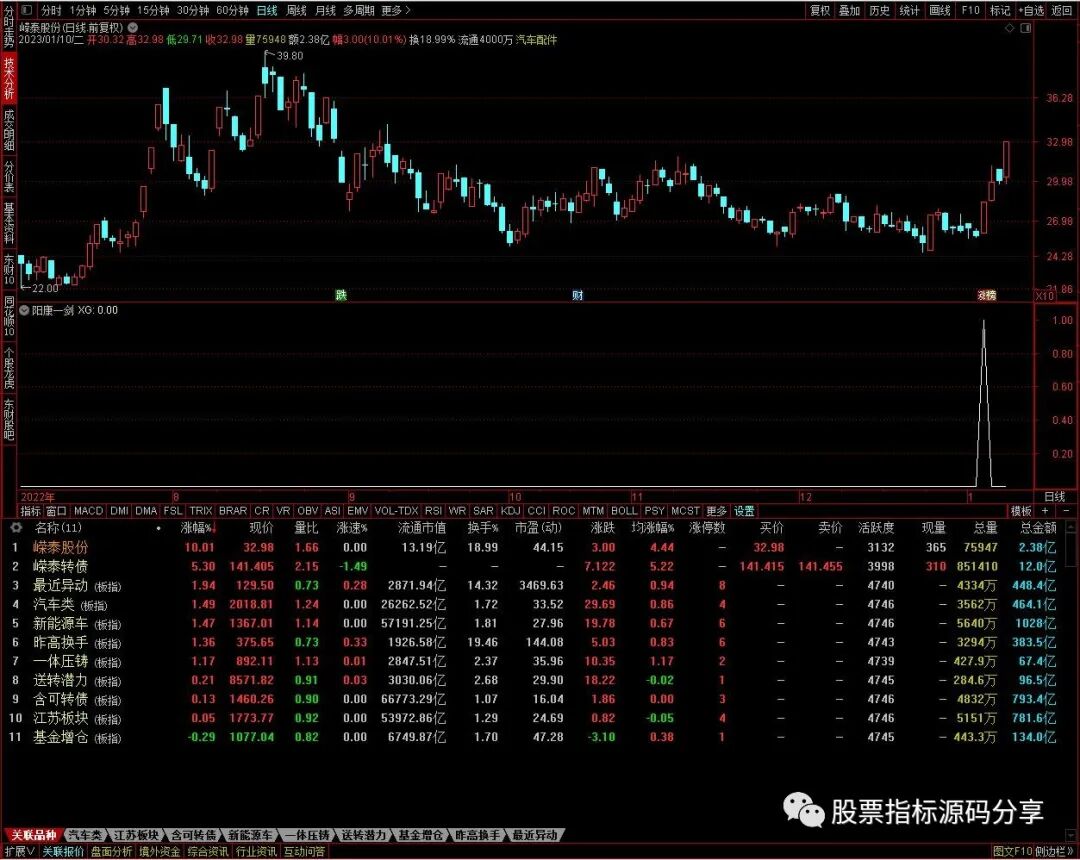This screenshot has width=1080, height=860.
Task: Select the MACD indicator
Action: 88,511
